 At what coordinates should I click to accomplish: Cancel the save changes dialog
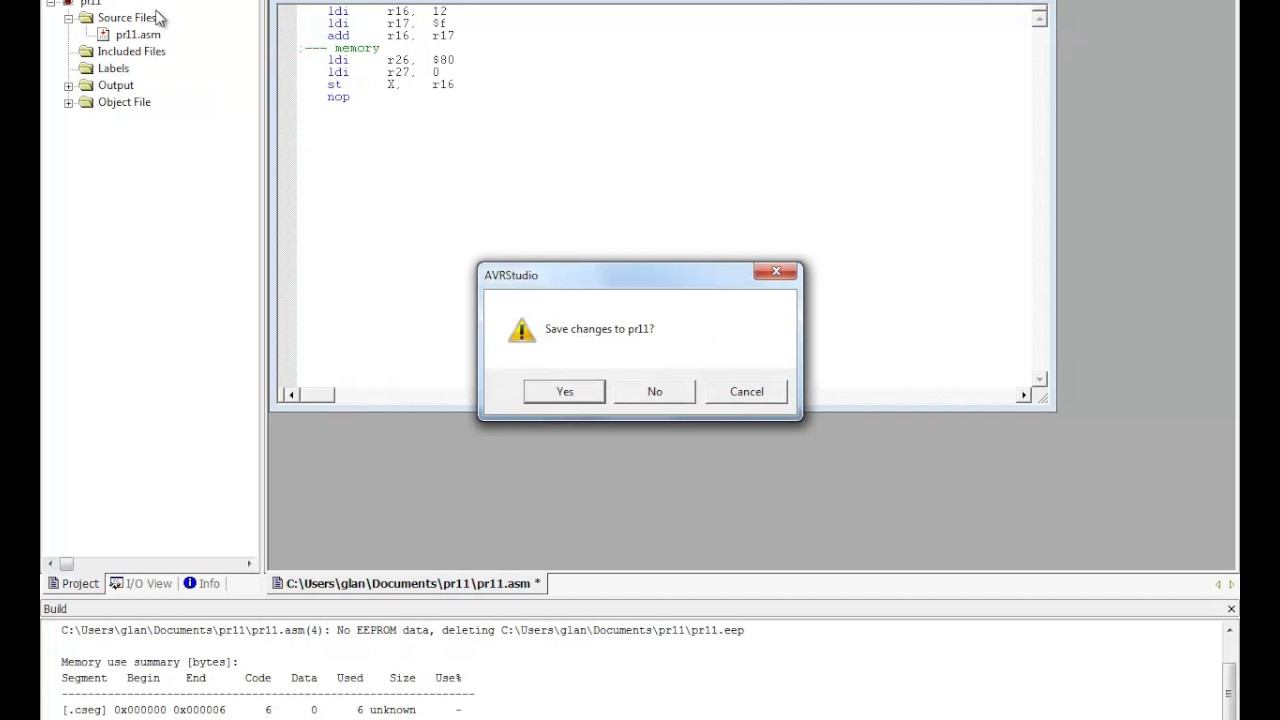[x=746, y=392]
